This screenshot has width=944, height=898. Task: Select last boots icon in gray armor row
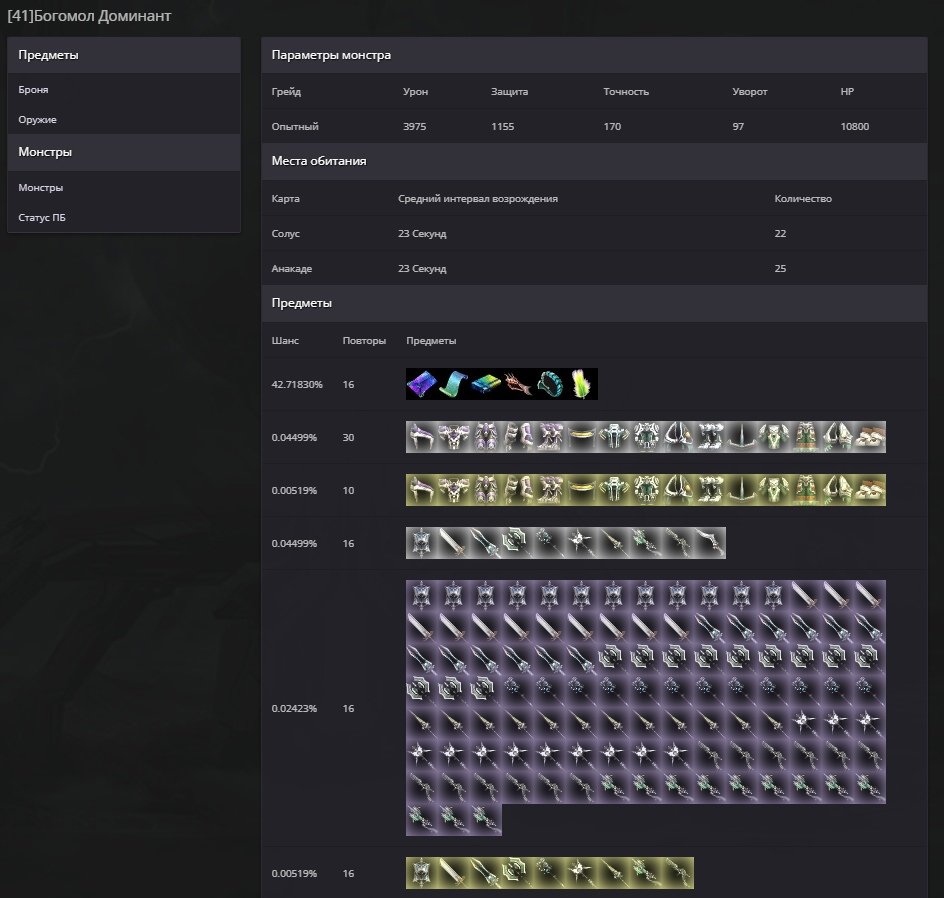tap(870, 437)
